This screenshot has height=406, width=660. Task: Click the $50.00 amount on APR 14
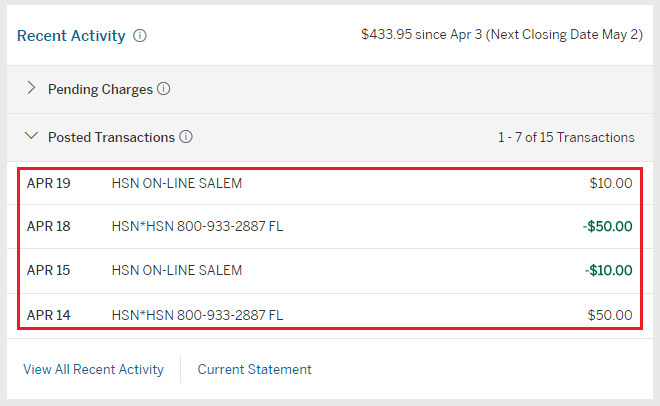pyautogui.click(x=610, y=314)
